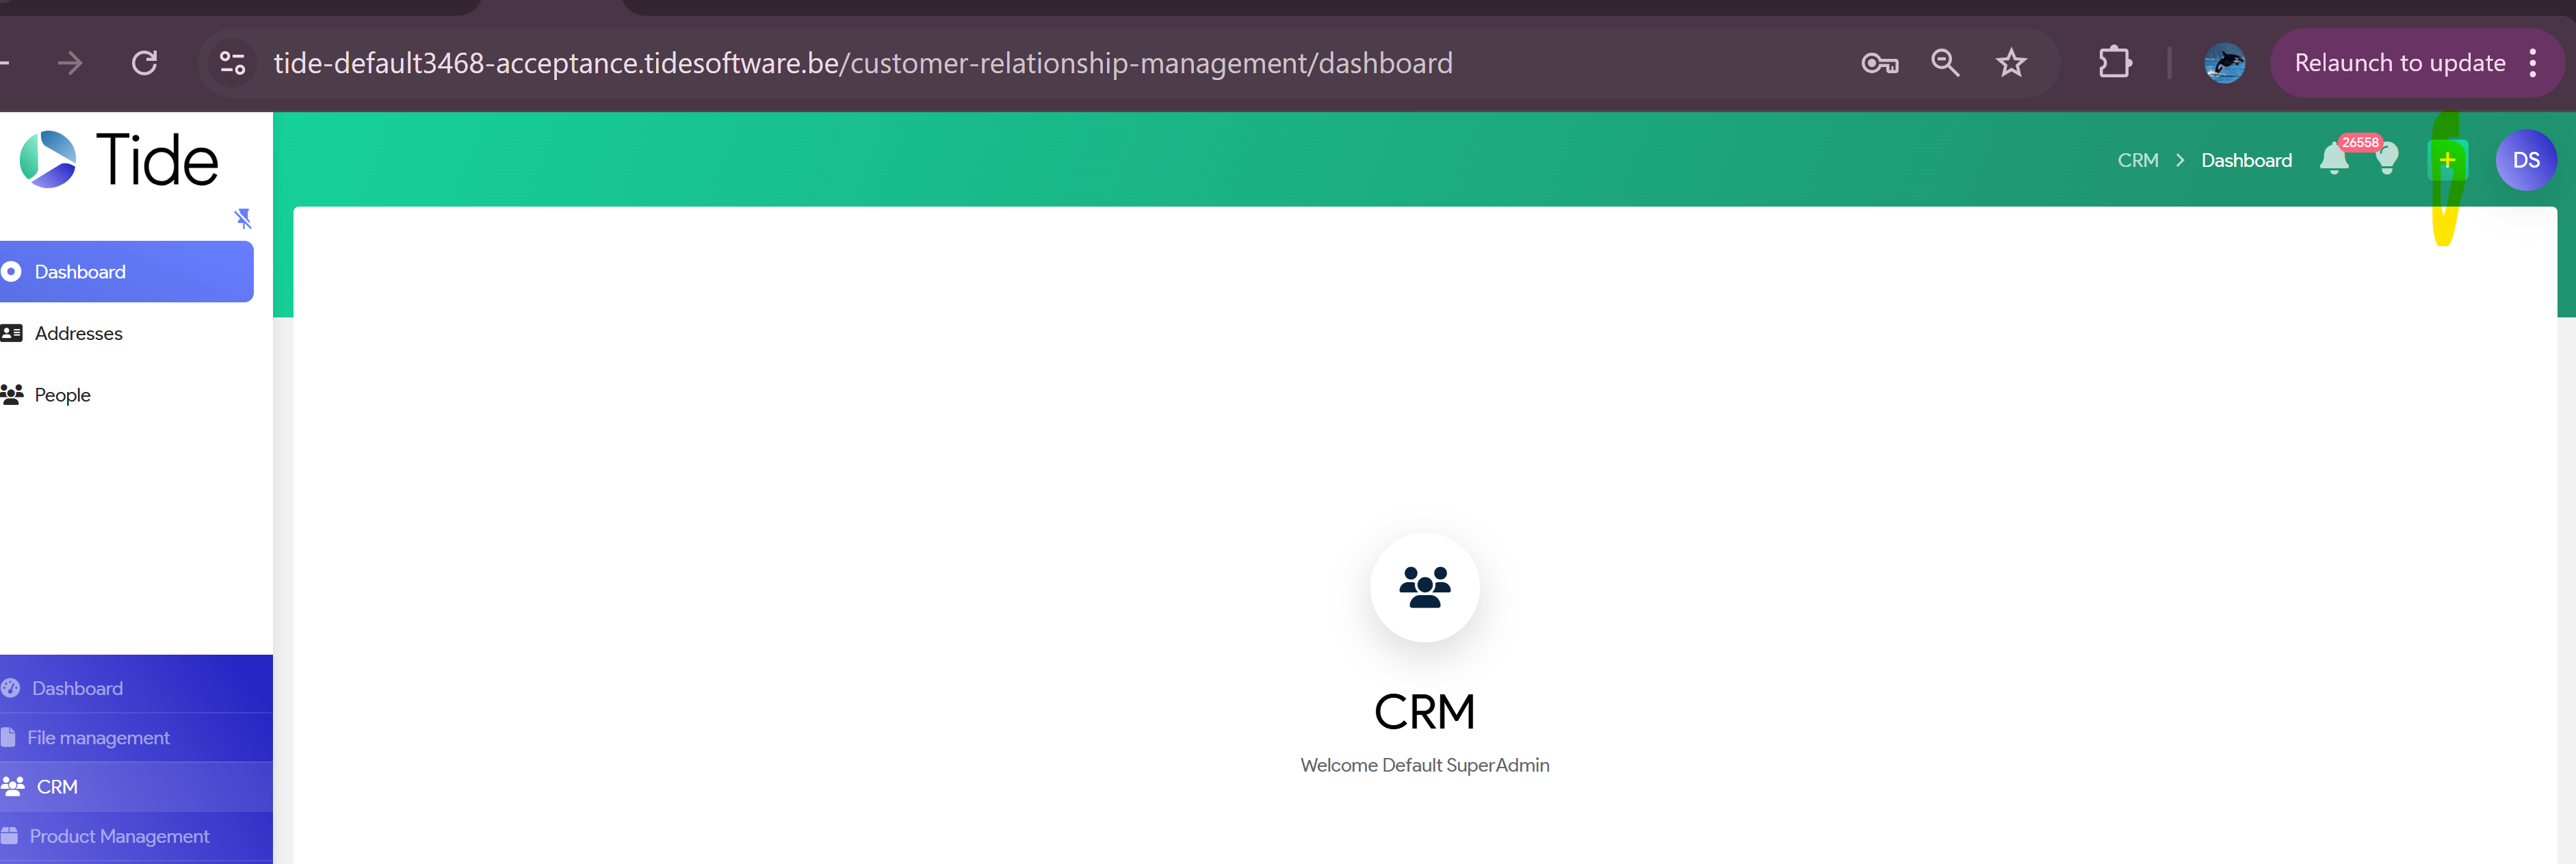Click the browser address bar URL

862,64
